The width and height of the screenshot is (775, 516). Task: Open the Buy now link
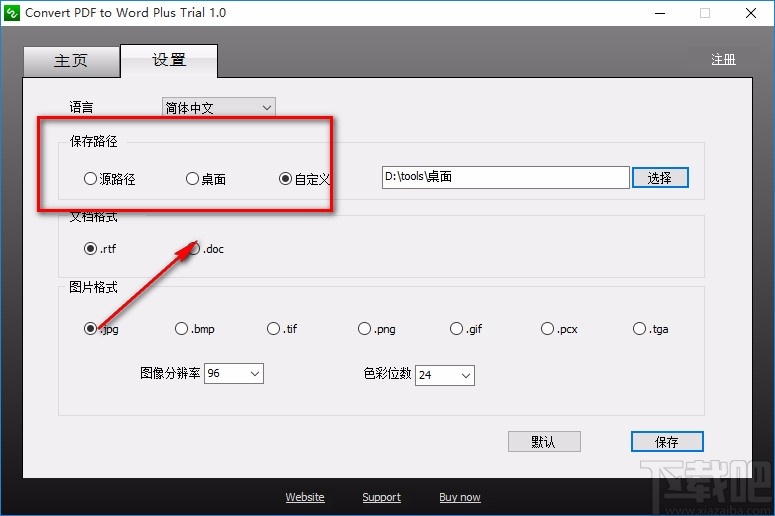click(x=460, y=497)
